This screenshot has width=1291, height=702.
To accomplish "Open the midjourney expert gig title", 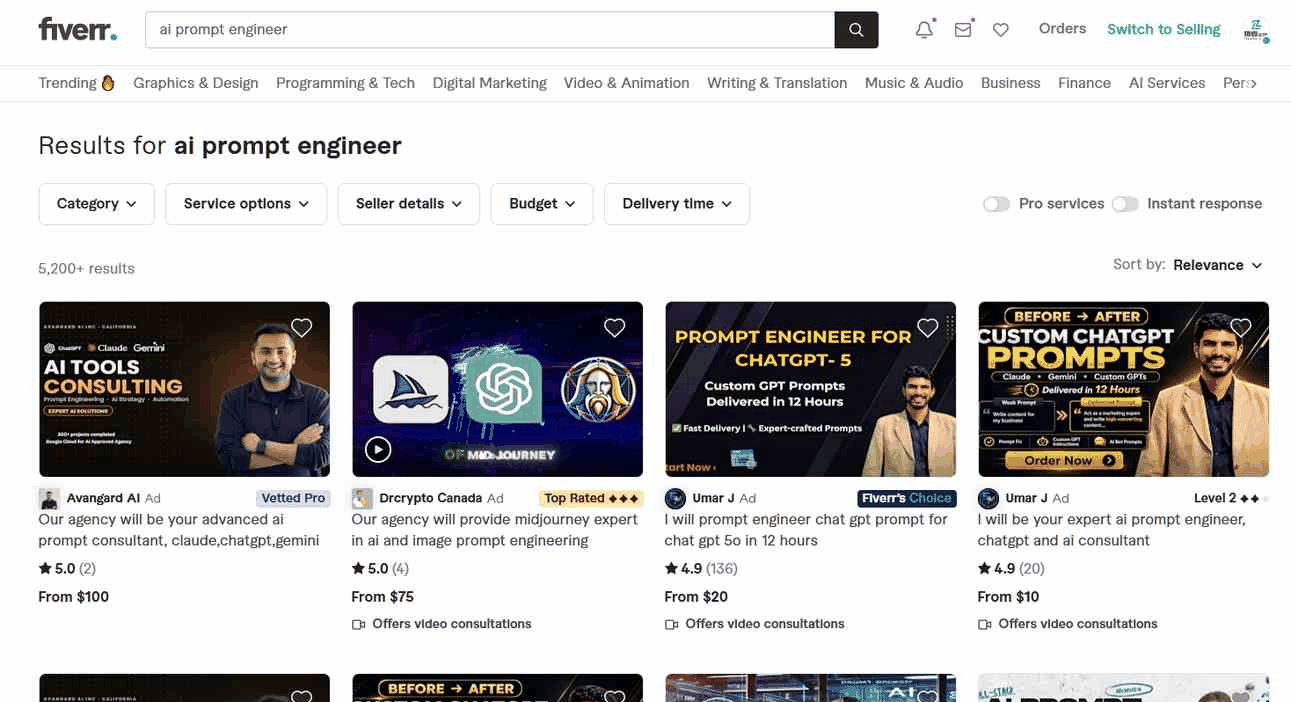I will pos(494,530).
